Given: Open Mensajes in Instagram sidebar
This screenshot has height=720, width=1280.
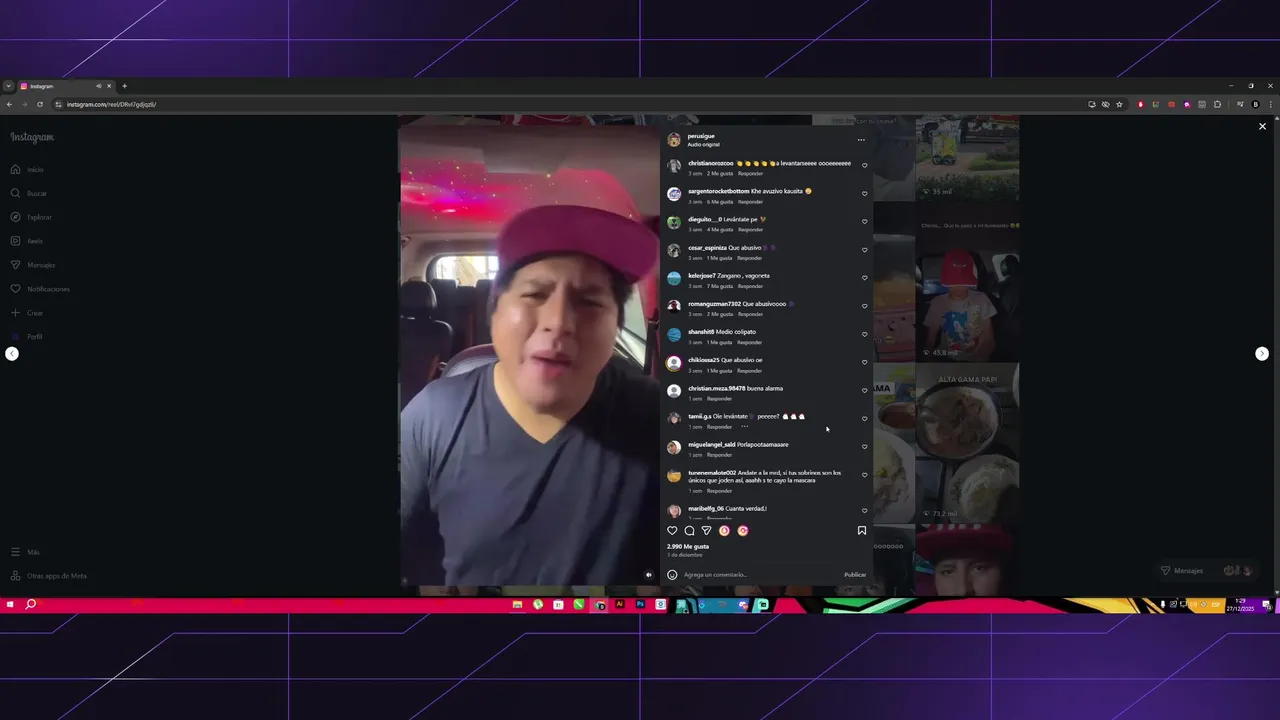Looking at the screenshot, I should click(x=33, y=265).
